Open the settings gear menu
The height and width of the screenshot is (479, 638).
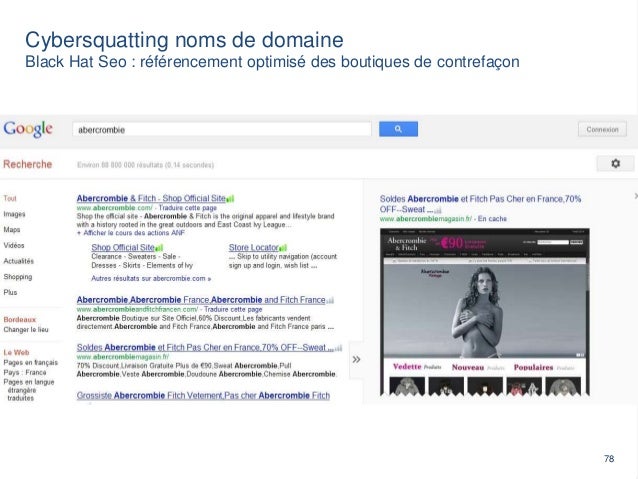(615, 163)
